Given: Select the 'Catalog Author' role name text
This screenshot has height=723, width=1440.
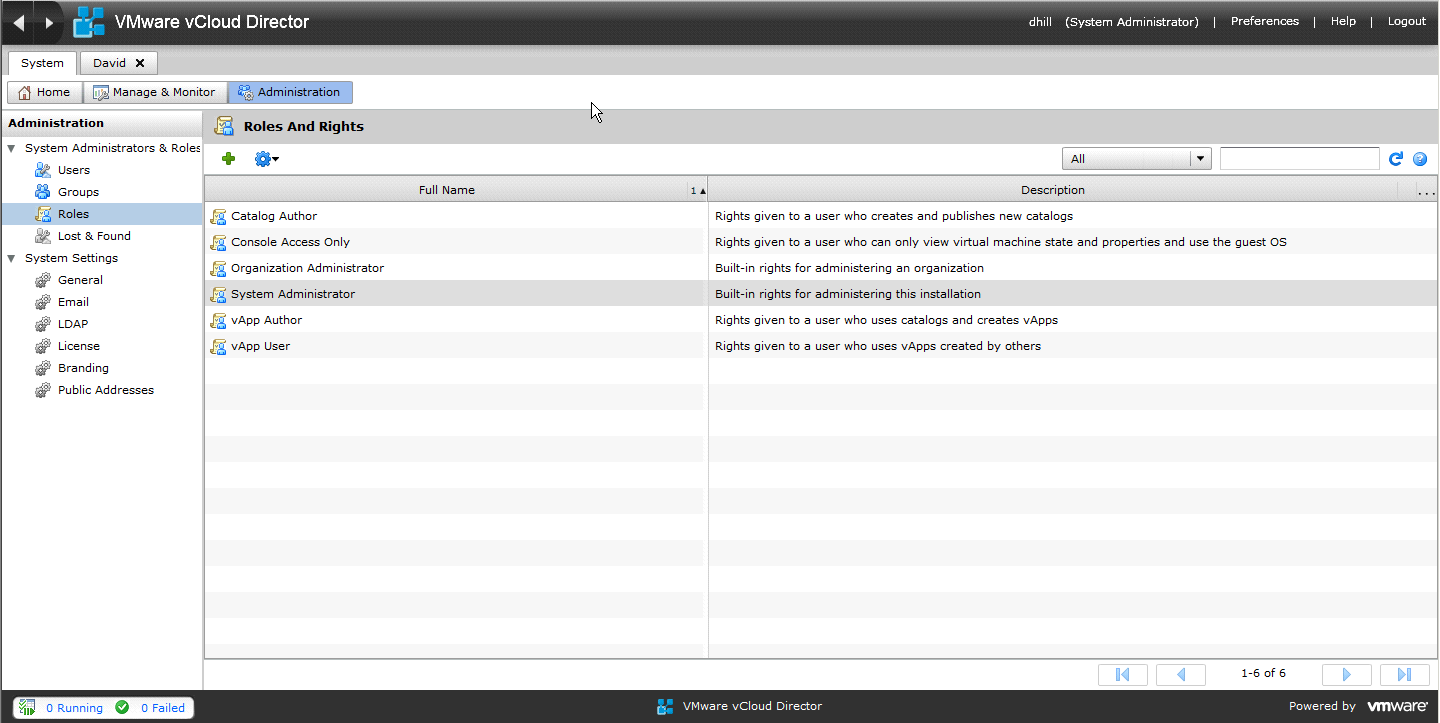Looking at the screenshot, I should [274, 216].
